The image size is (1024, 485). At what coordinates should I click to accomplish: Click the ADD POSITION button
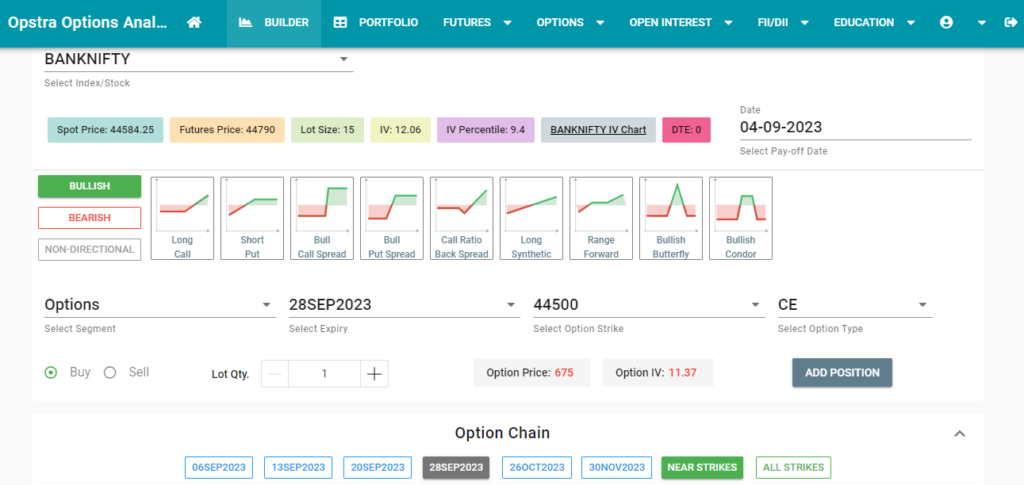[842, 373]
